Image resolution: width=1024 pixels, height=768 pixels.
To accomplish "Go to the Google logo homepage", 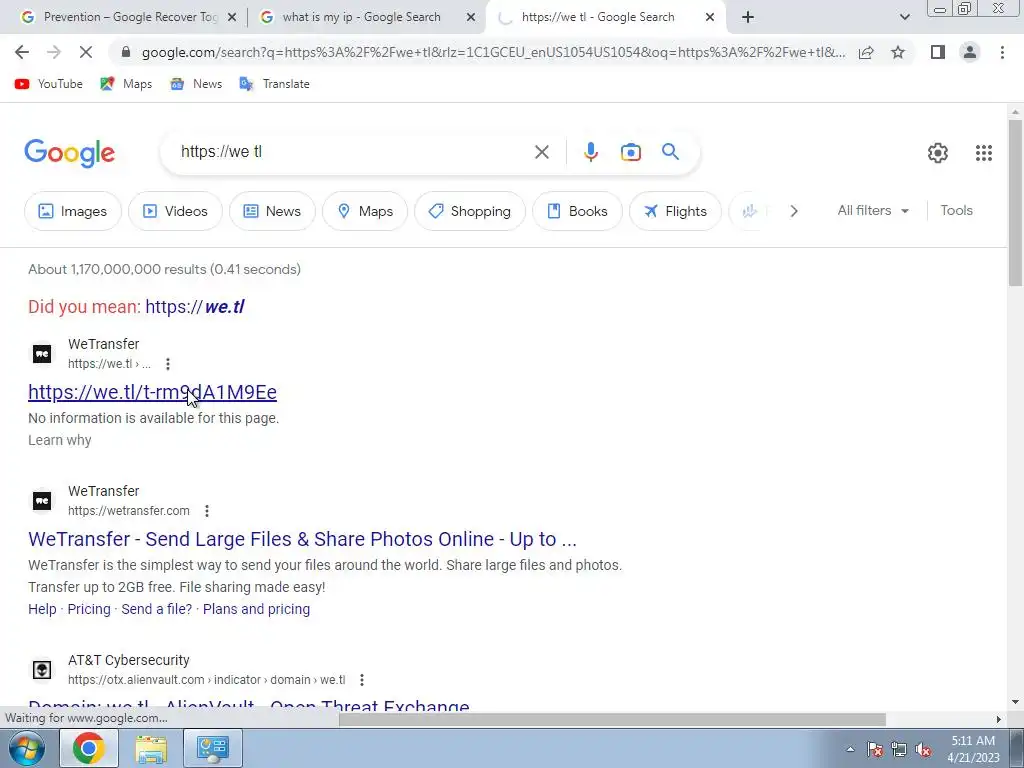I will point(69,153).
